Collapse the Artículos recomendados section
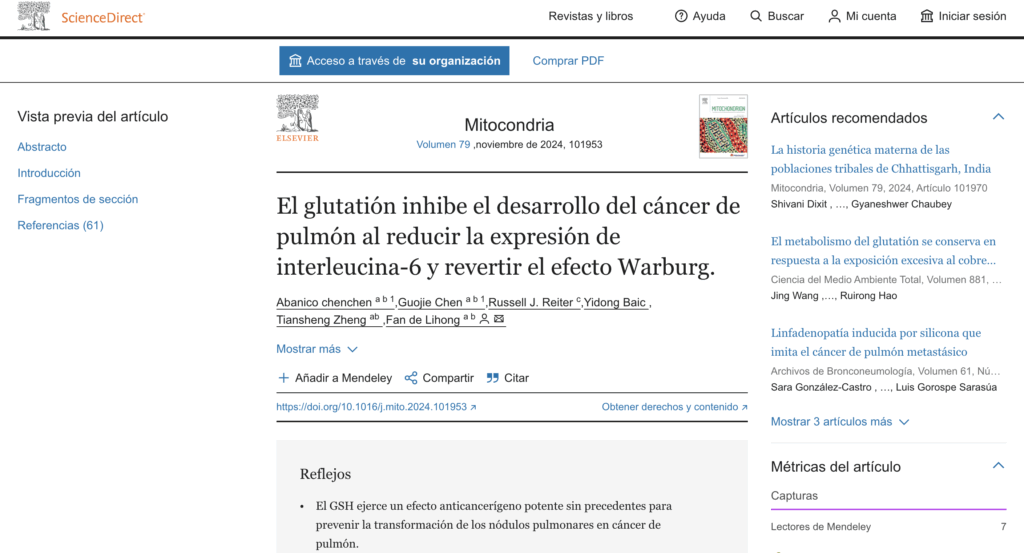This screenshot has width=1024, height=553. [997, 117]
